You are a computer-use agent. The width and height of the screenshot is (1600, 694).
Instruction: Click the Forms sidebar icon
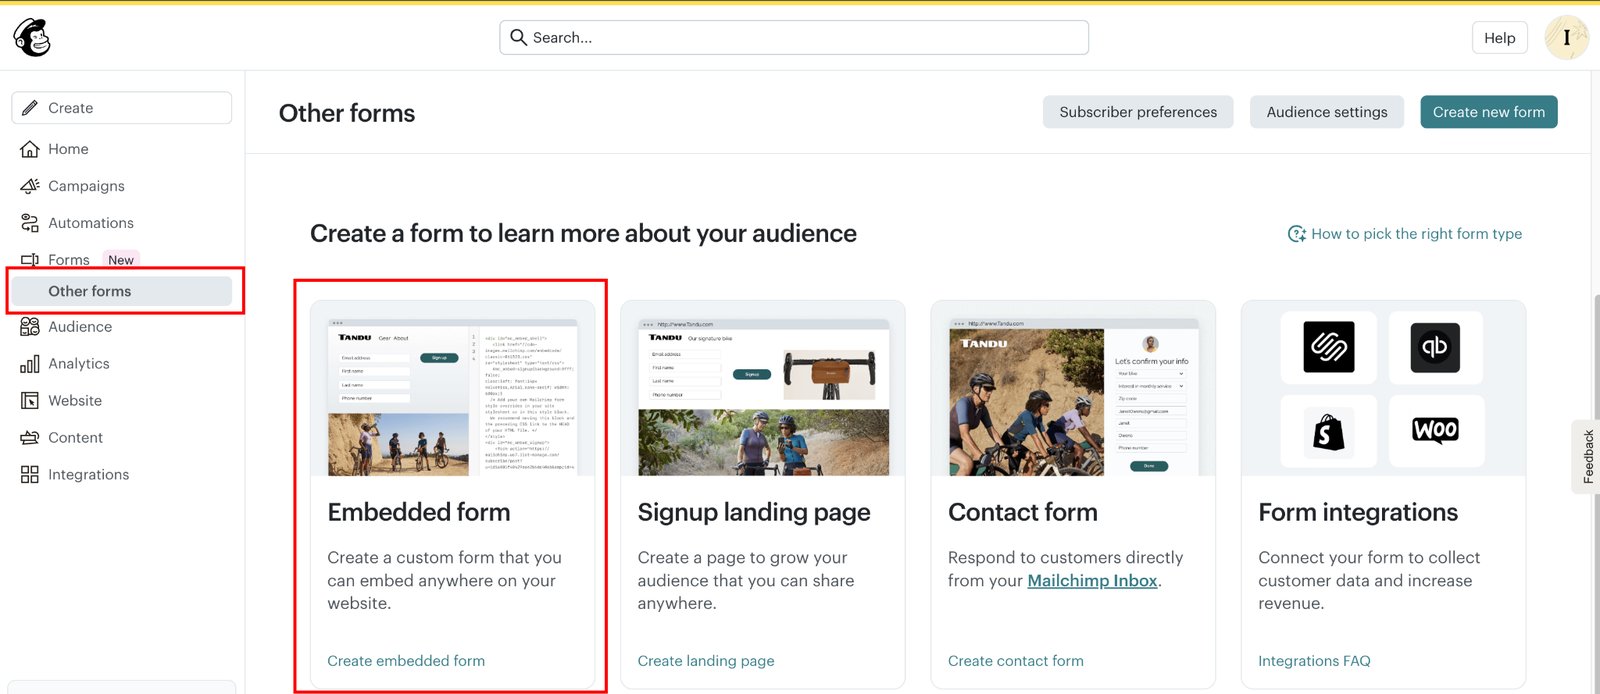tap(30, 260)
